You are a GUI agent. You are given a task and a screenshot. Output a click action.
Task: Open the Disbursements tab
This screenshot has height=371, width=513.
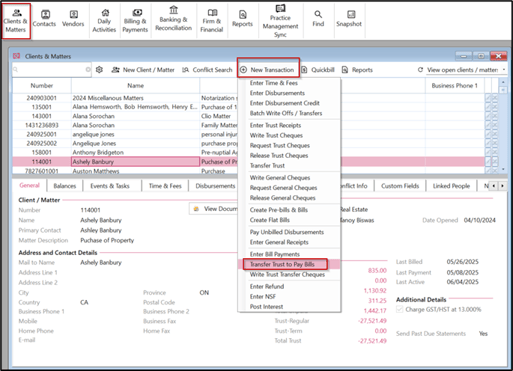[215, 186]
